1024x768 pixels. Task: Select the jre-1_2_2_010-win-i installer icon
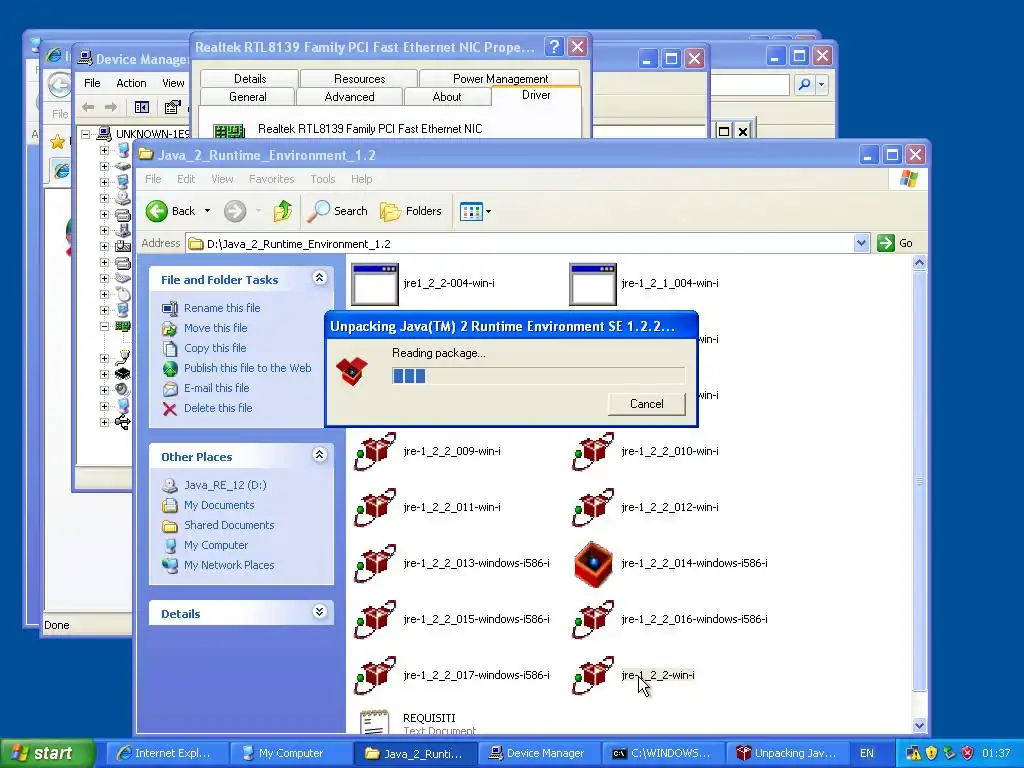point(593,451)
